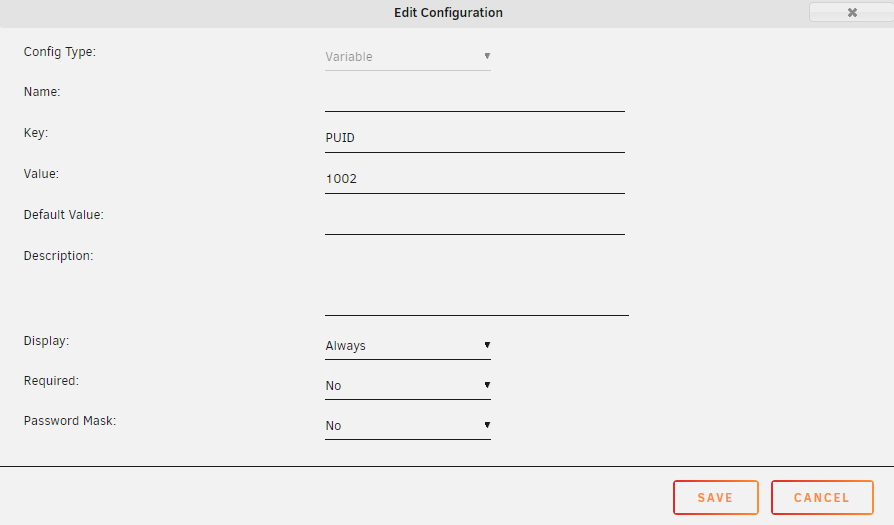
Task: Click the Required label text
Action: (51, 381)
